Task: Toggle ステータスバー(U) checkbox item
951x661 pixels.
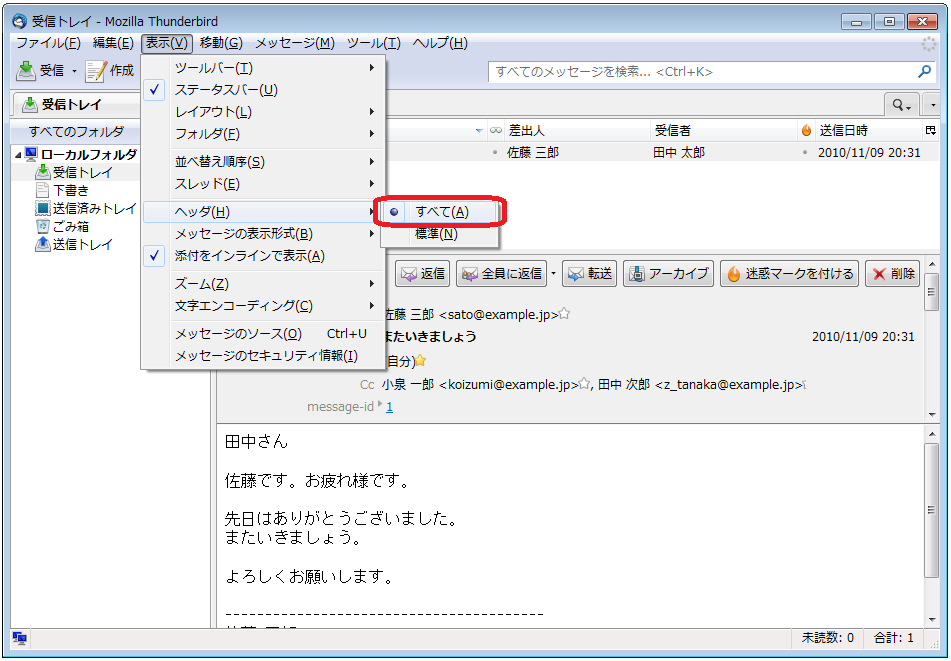Action: pyautogui.click(x=264, y=90)
